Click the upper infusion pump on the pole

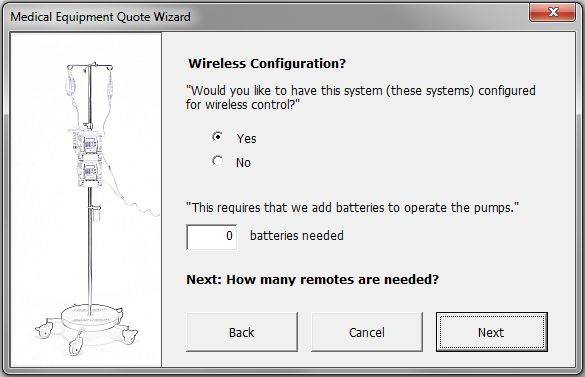(87, 142)
